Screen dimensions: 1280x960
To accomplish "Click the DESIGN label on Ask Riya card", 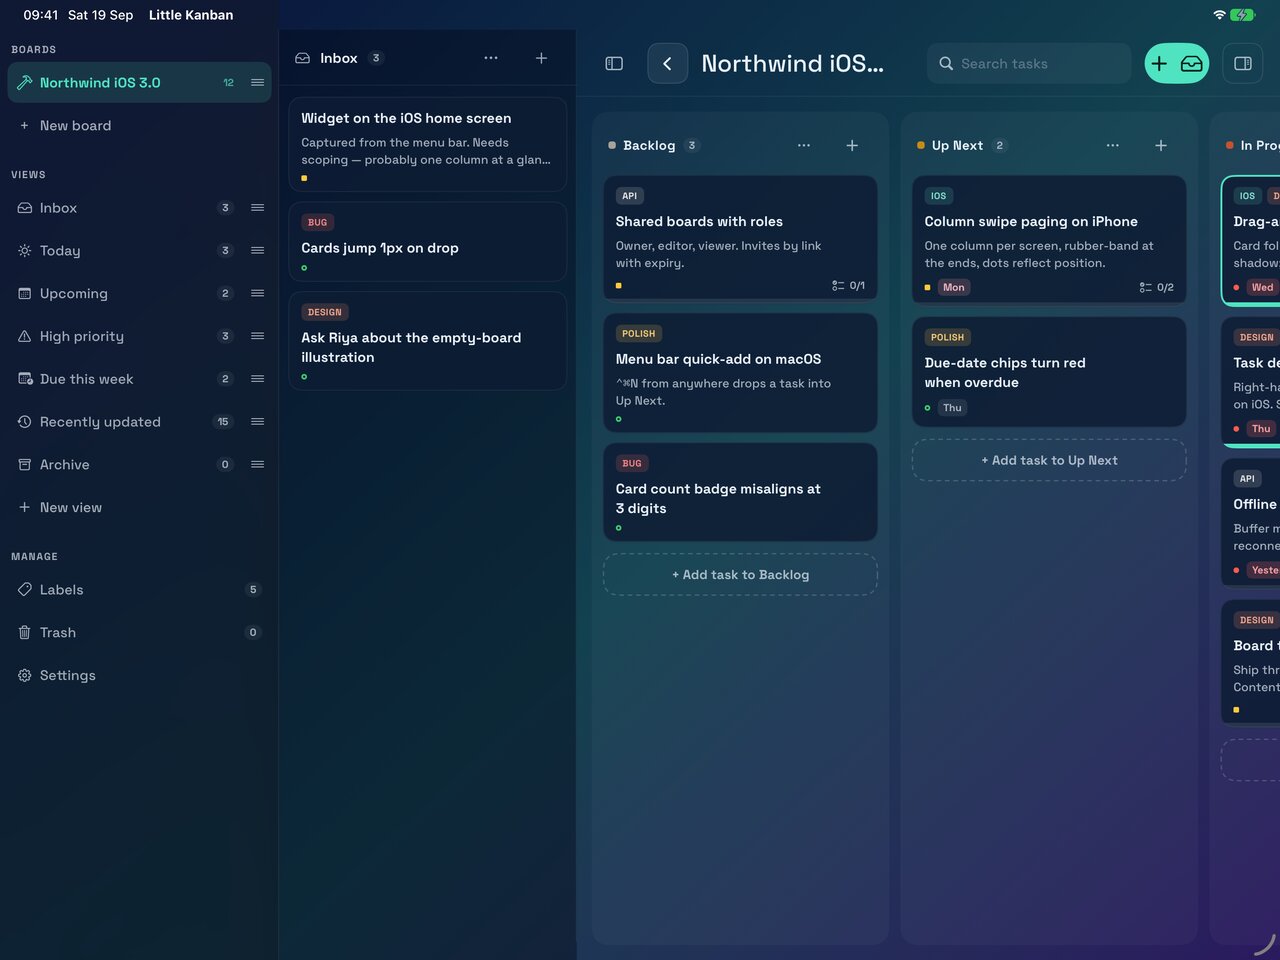I will coord(325,312).
